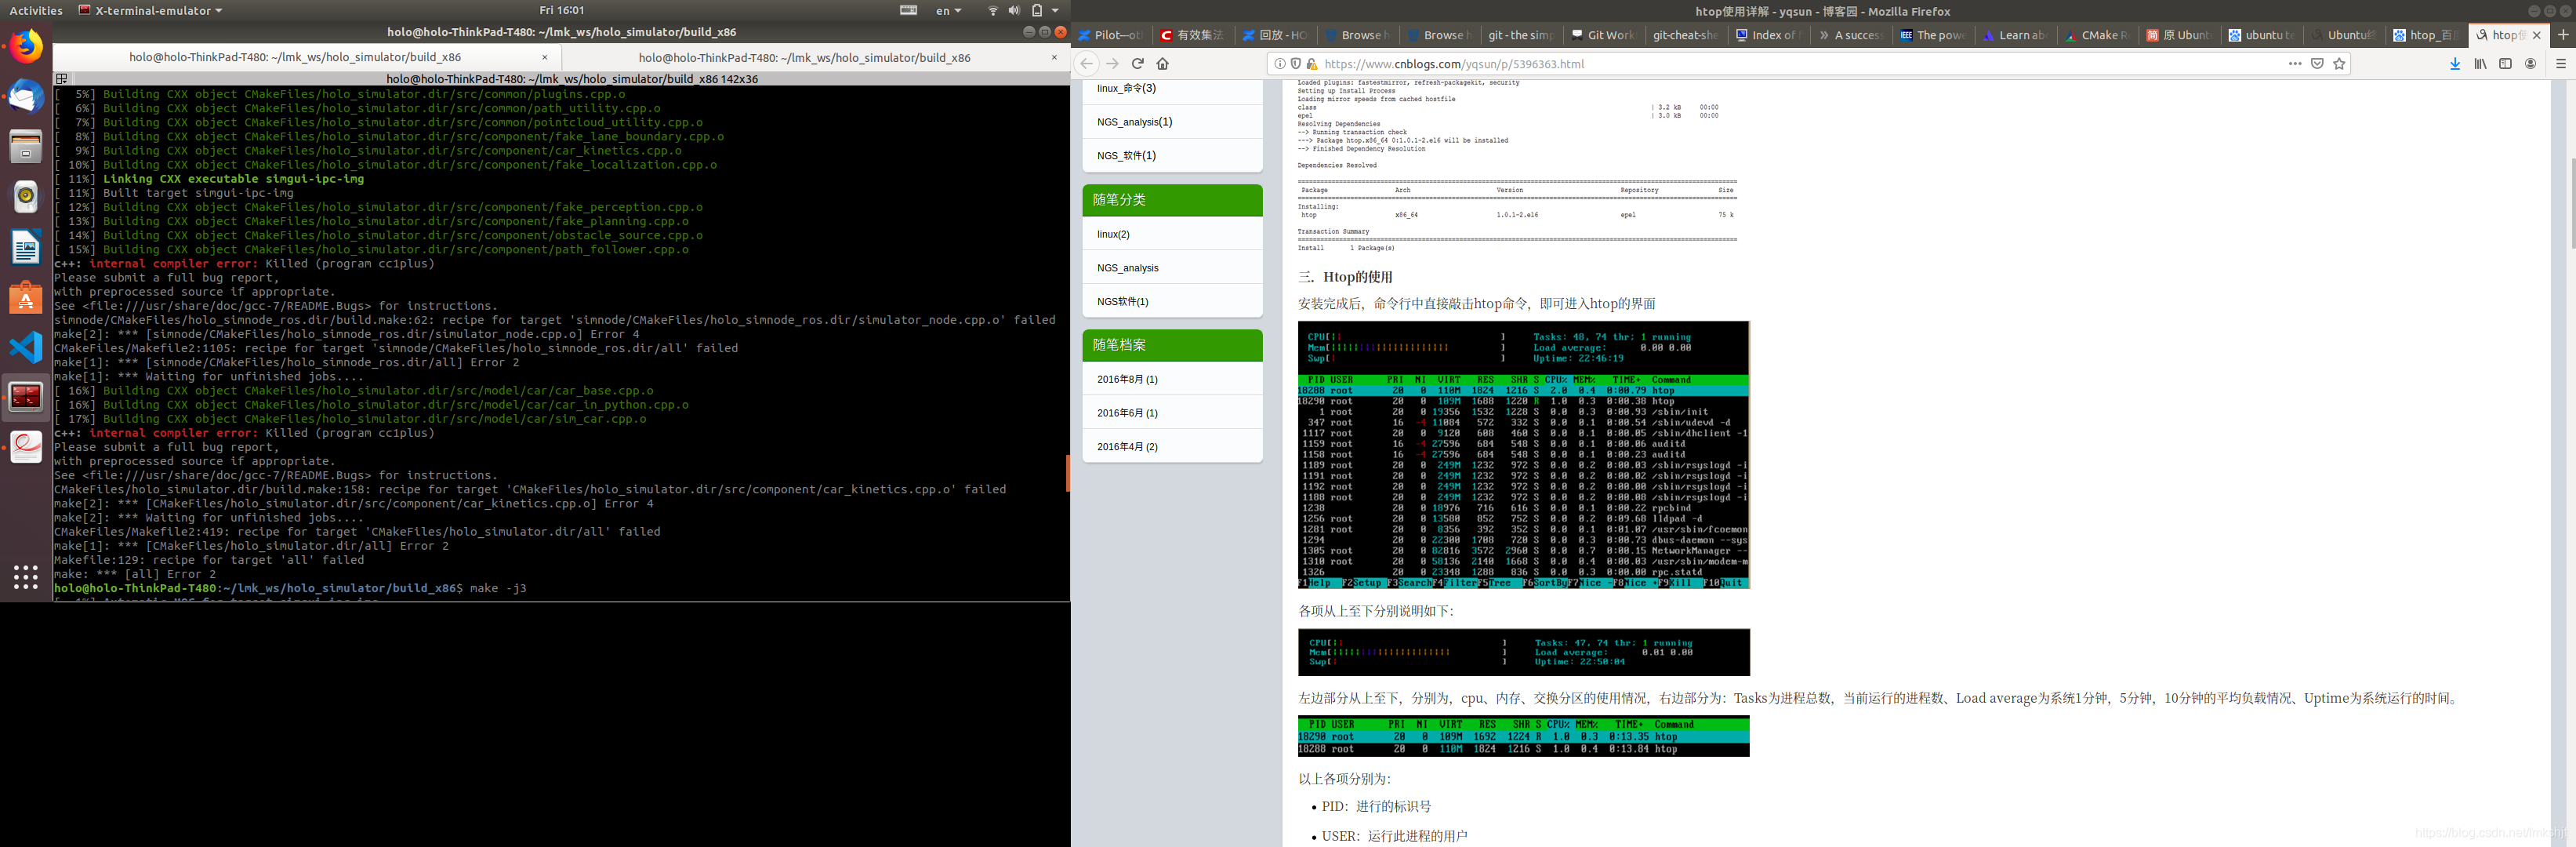Show Applications grid in the dock
2576x847 pixels.
click(26, 577)
